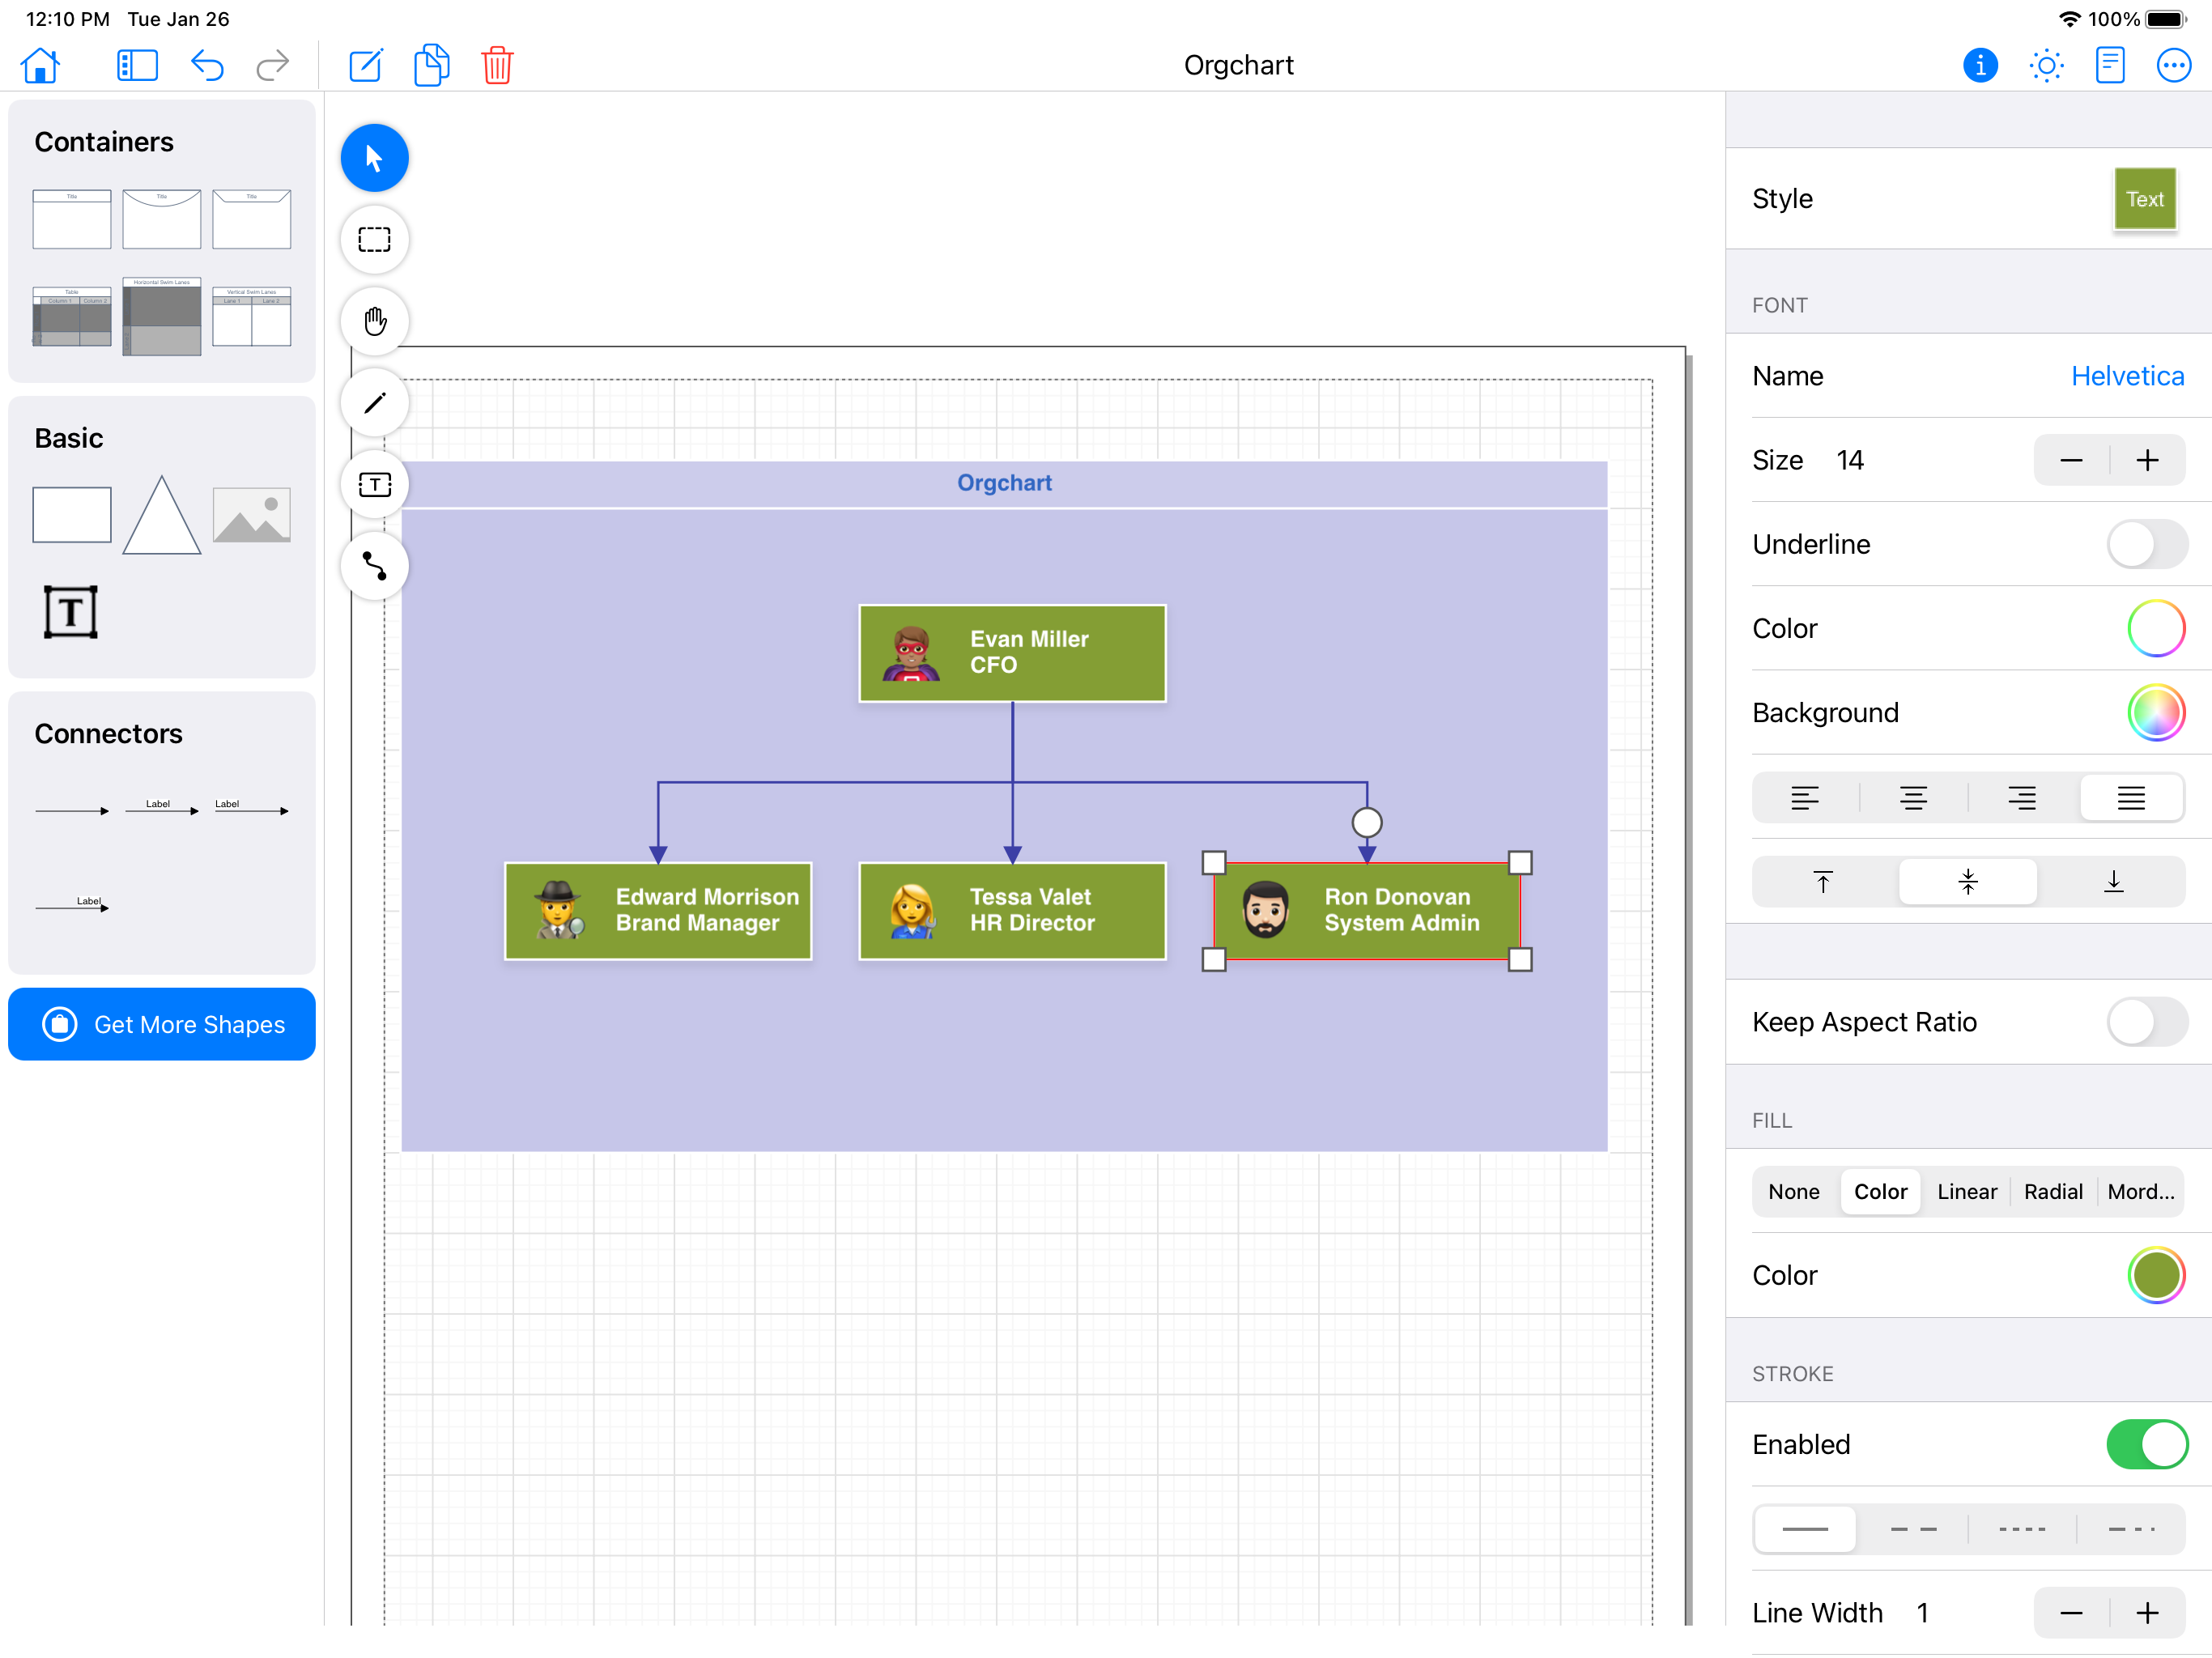
Task: Switch fill type to Linear
Action: tap(1966, 1192)
